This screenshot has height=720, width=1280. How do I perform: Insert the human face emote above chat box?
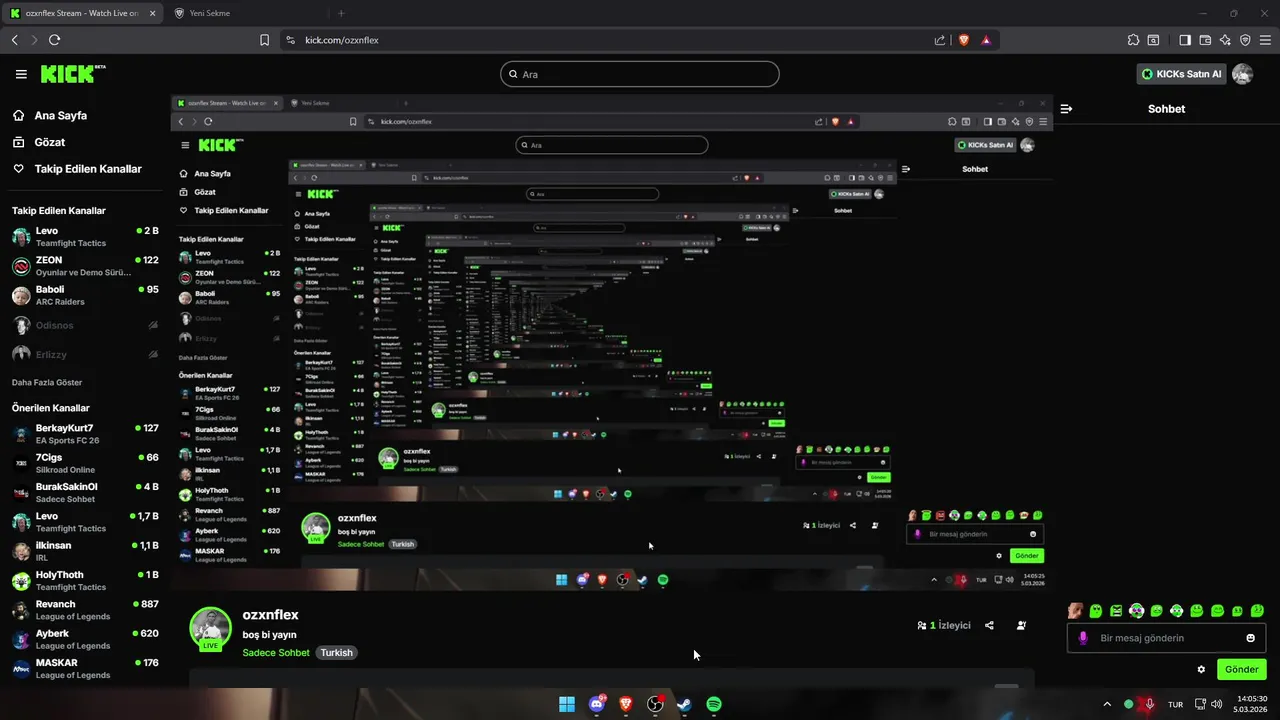pos(1075,610)
